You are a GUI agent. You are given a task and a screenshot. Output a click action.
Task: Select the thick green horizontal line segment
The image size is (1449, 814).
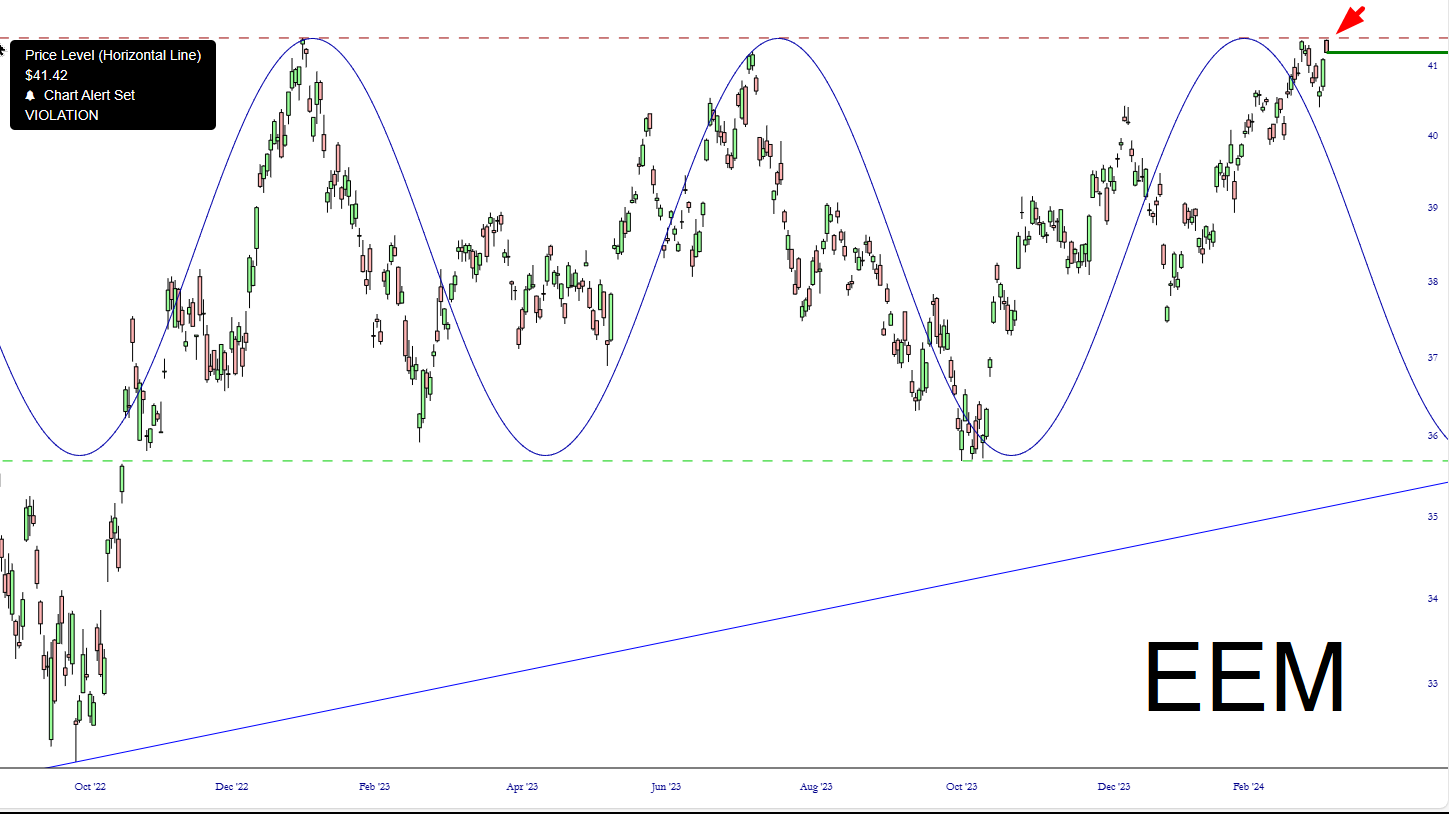tap(1388, 52)
